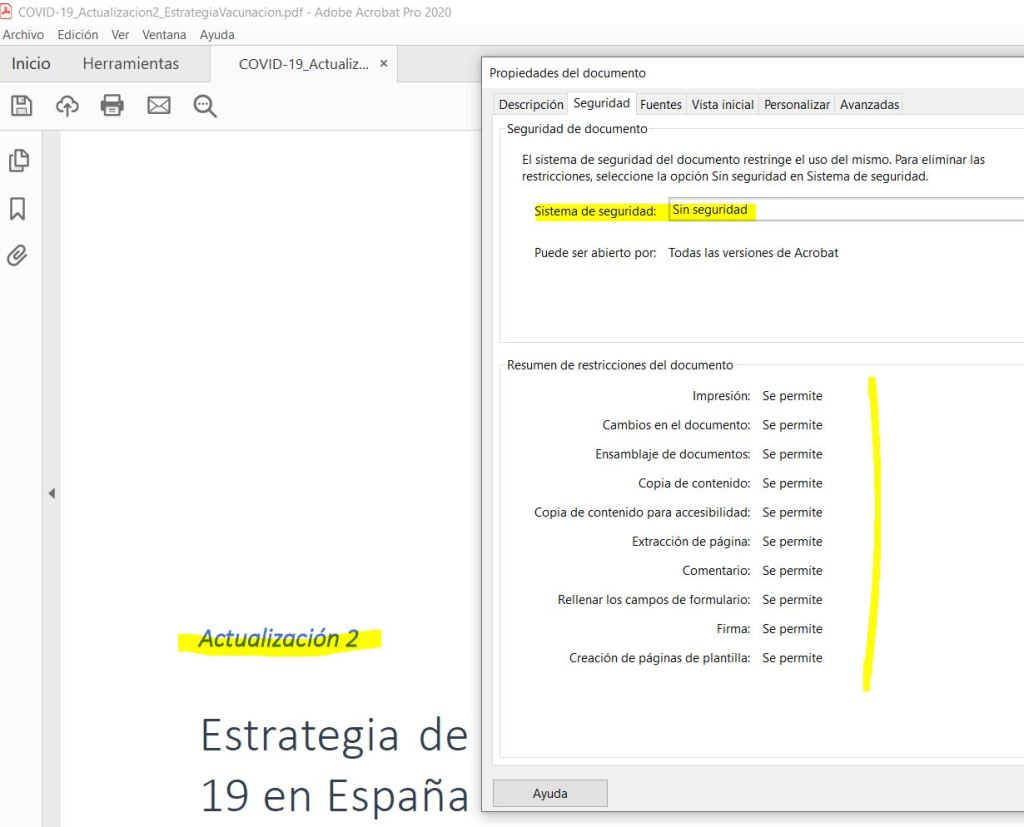Close the COVID-19_Actualiz document tab
Image resolution: width=1024 pixels, height=827 pixels.
tap(383, 63)
